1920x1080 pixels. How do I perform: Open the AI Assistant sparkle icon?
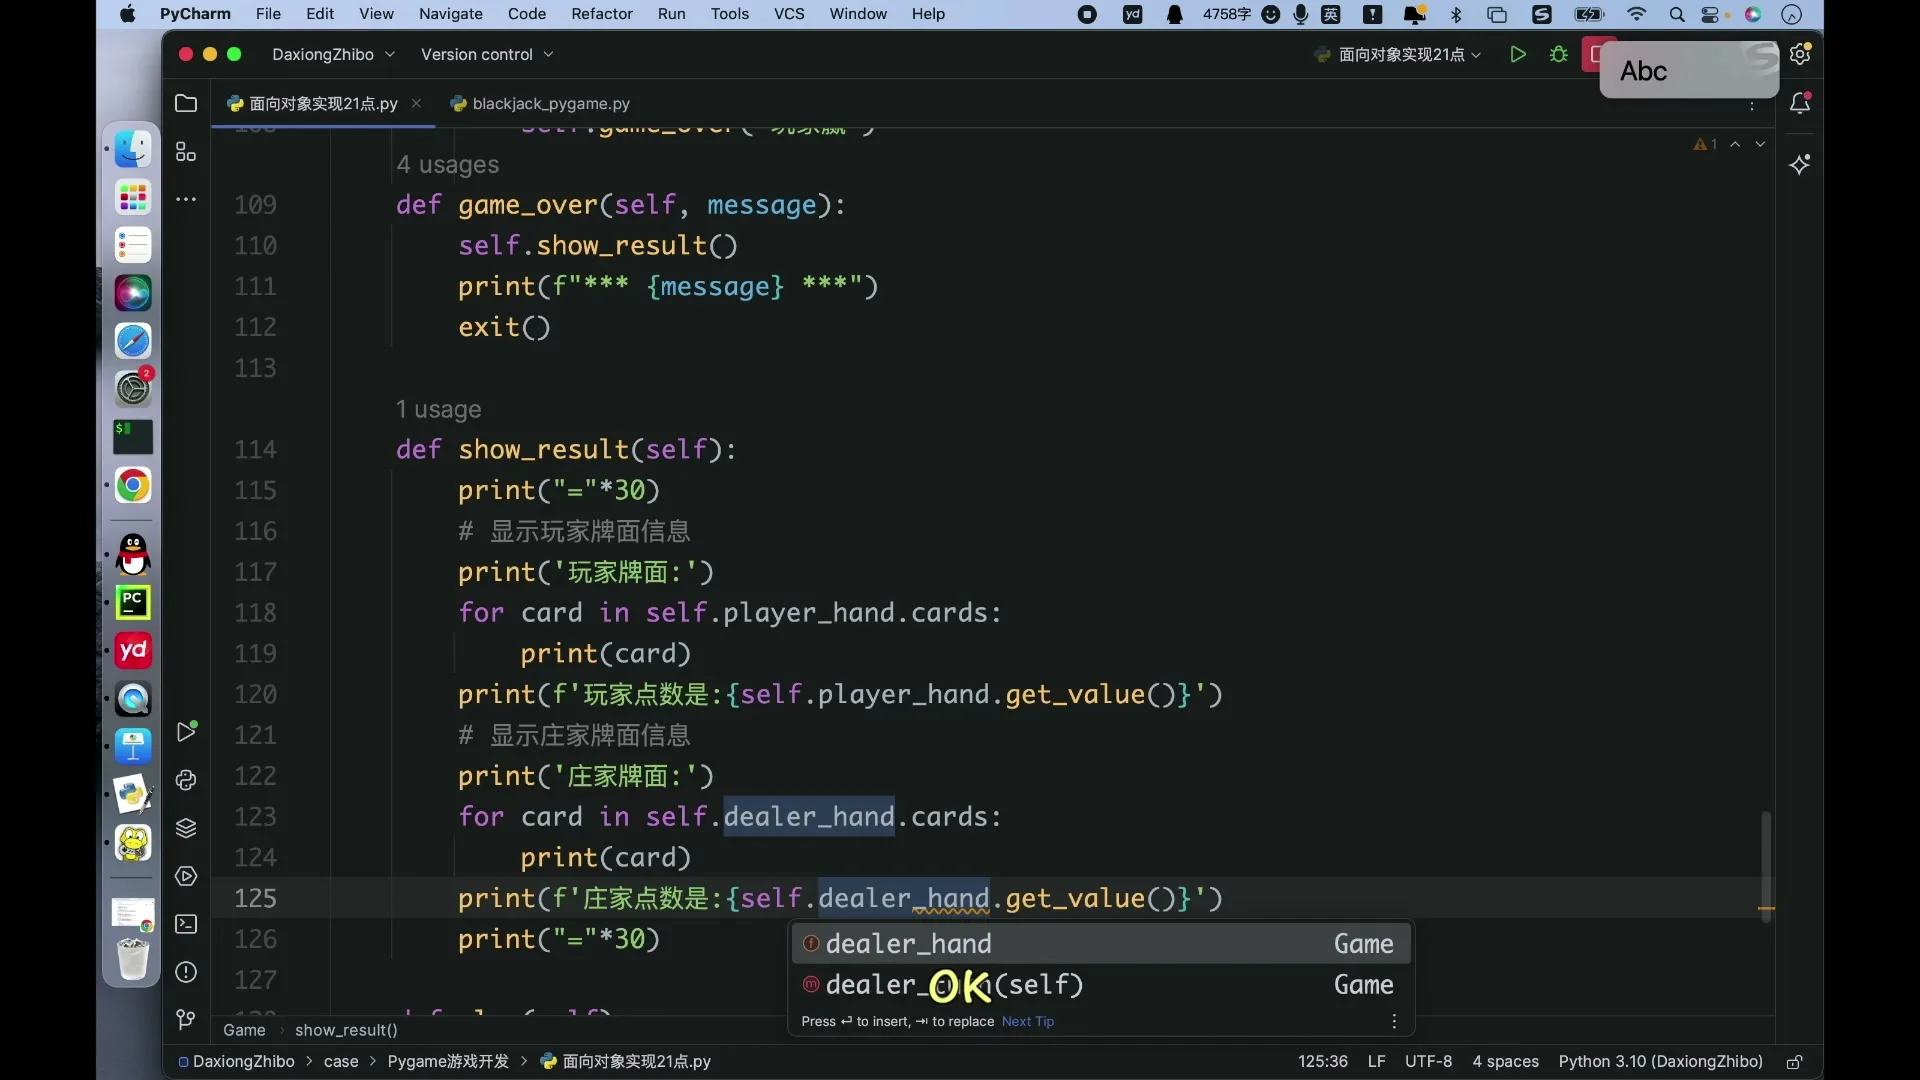[1800, 165]
